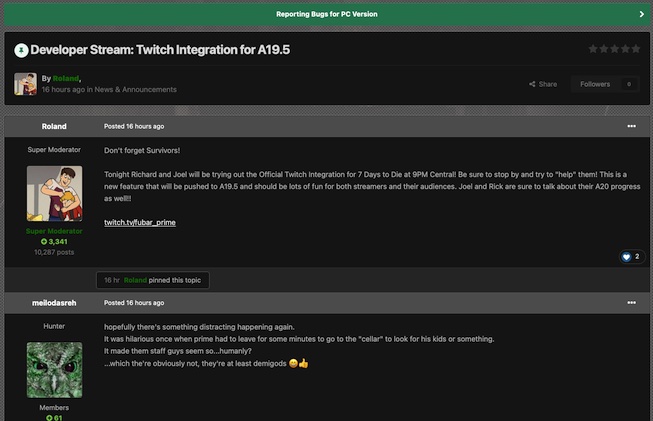Click Roland's small avatar in topic header
The height and width of the screenshot is (421, 653).
(25, 84)
